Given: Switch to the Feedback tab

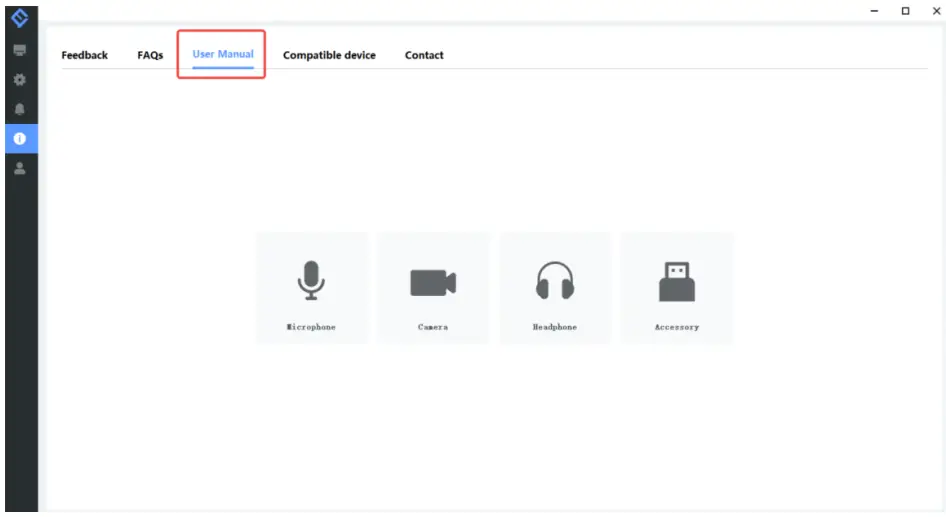Looking at the screenshot, I should click(x=84, y=55).
